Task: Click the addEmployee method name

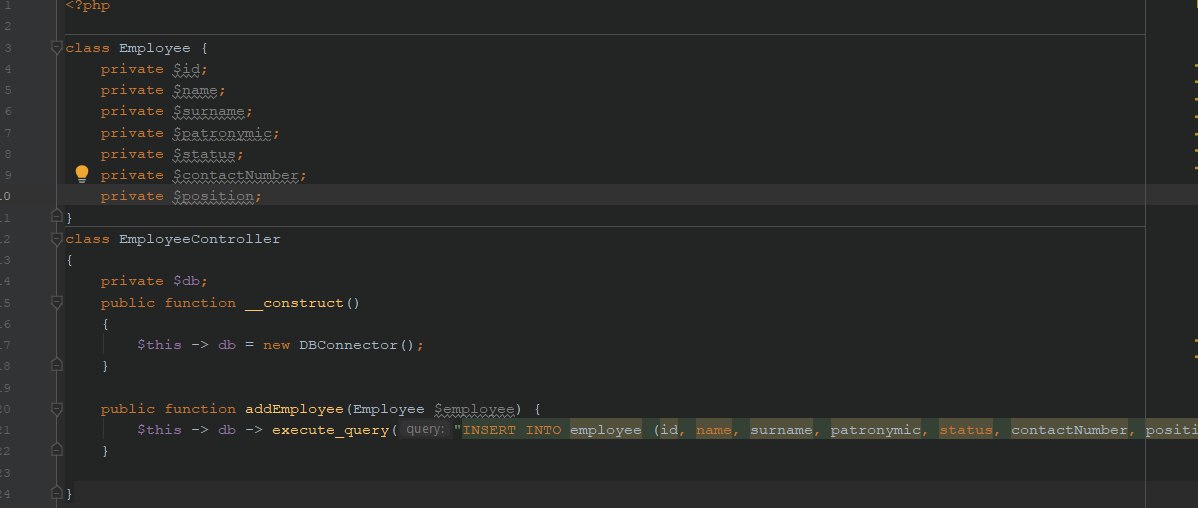Action: 294,409
